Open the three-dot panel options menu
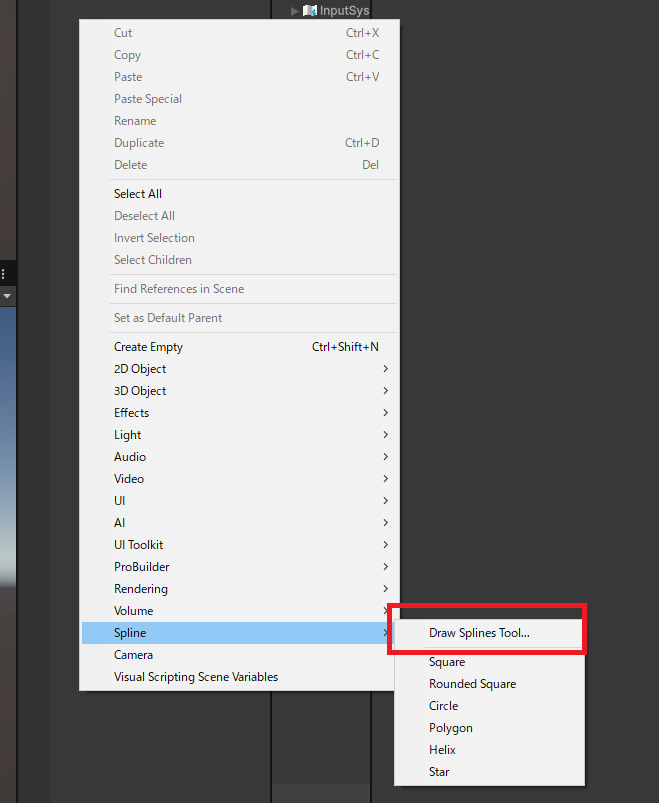Screen dimensions: 659x803 [x=3, y=273]
